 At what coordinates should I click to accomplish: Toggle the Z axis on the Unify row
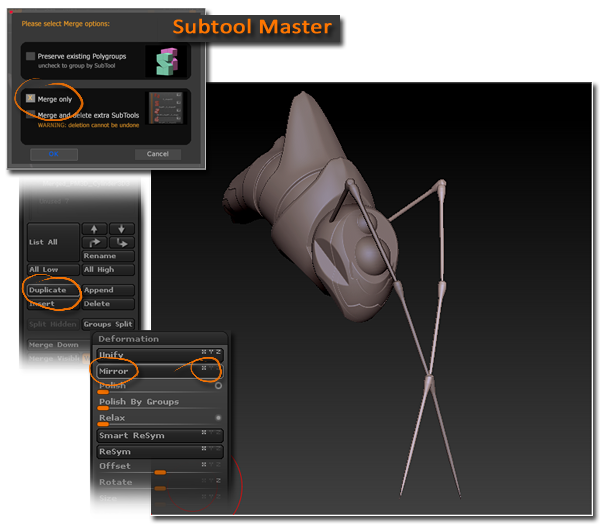tap(218, 352)
